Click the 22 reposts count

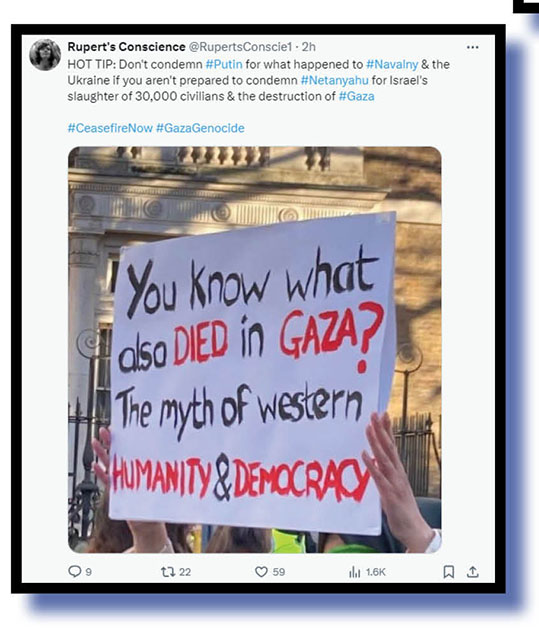point(185,572)
